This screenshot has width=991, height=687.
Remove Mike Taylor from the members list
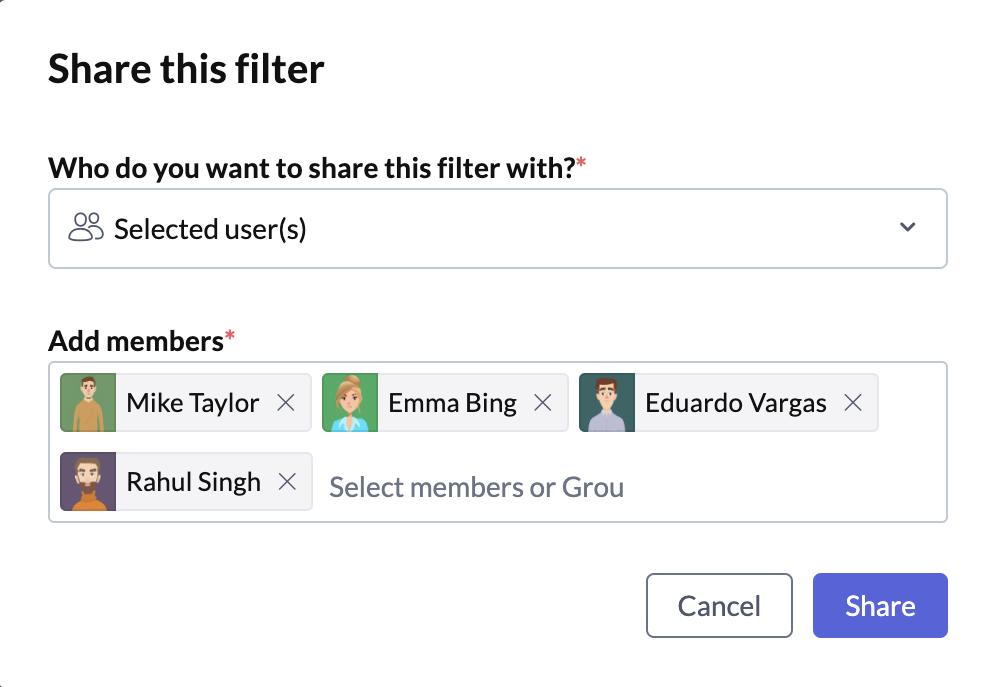tap(286, 403)
